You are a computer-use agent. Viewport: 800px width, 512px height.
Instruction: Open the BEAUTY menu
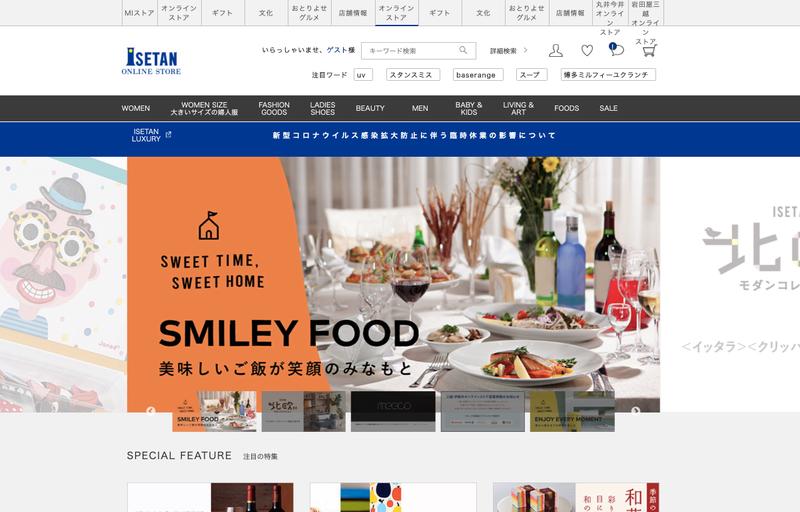[x=370, y=108]
